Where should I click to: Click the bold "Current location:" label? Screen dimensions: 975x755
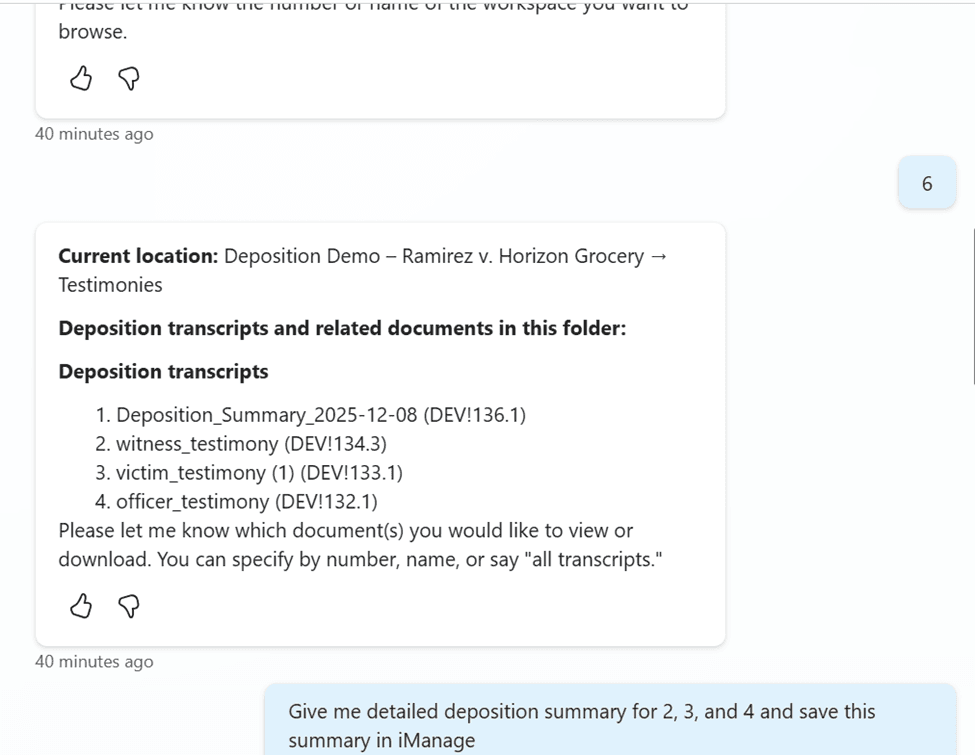tap(138, 256)
